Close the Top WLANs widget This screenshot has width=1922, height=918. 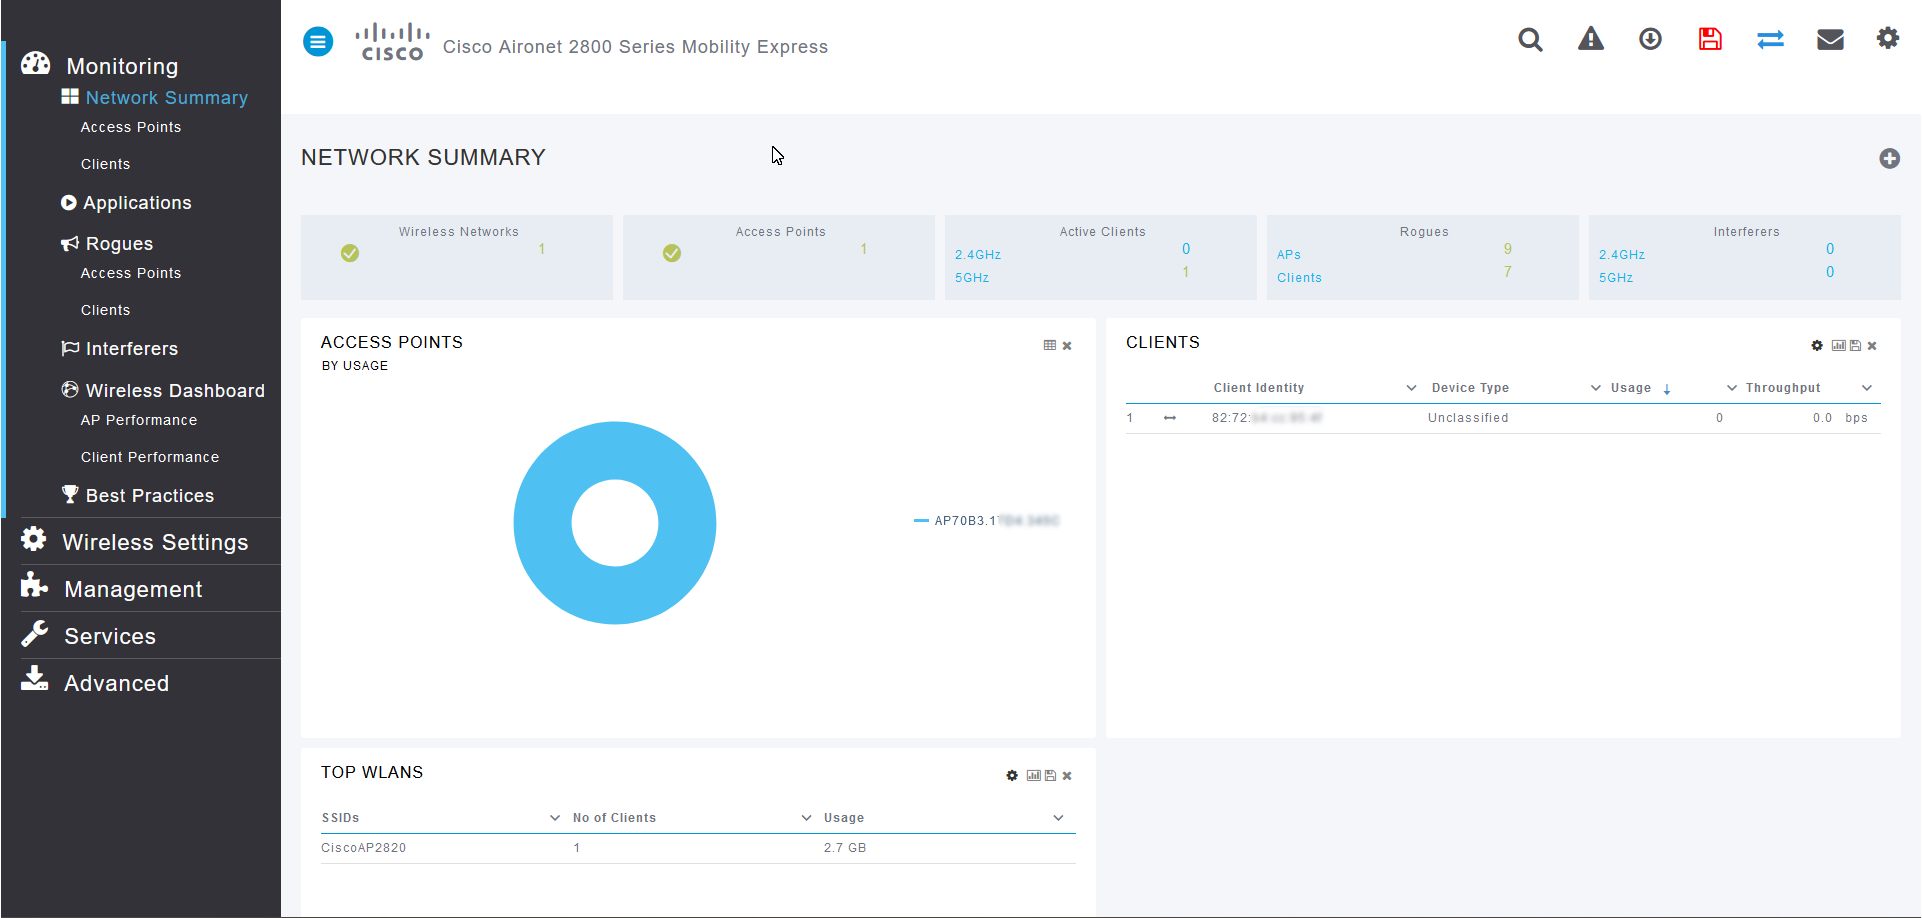(x=1067, y=776)
